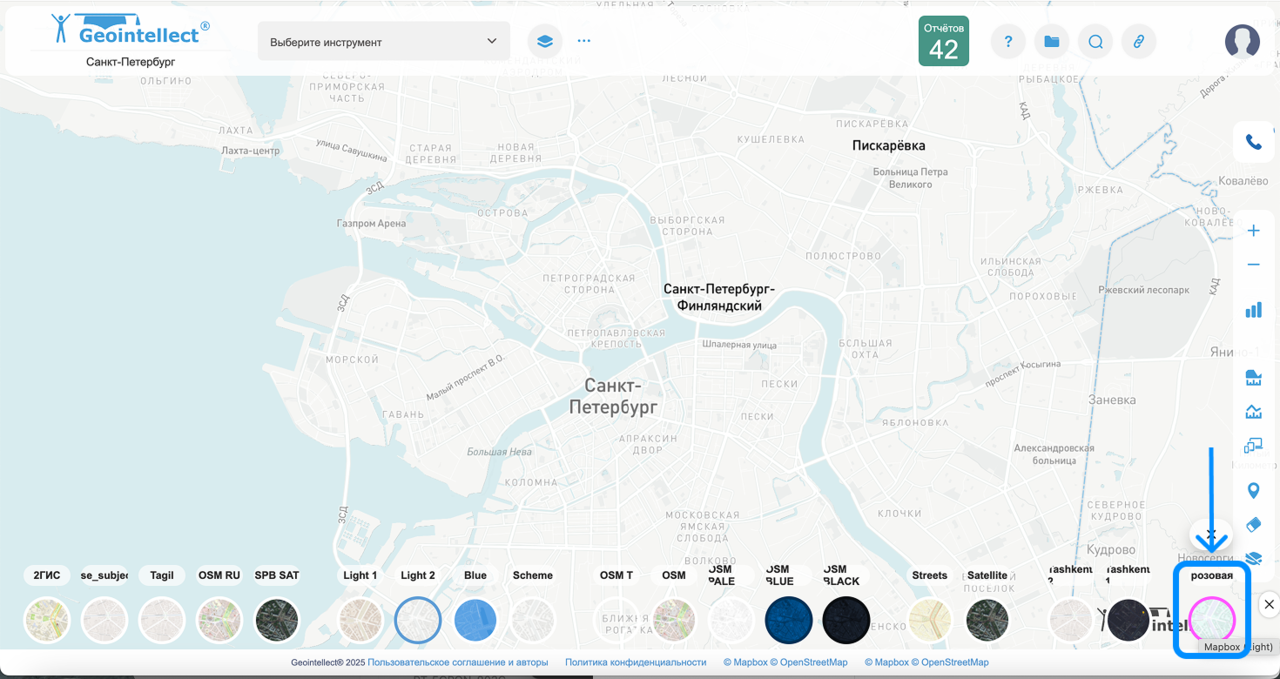Click the search magnifier icon
Viewport: 1280px width, 679px height.
point(1095,41)
